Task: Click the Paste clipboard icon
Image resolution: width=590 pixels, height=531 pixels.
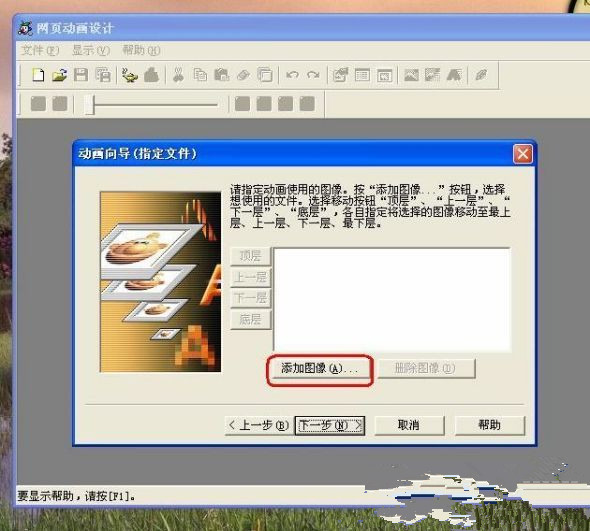Action: coord(222,75)
